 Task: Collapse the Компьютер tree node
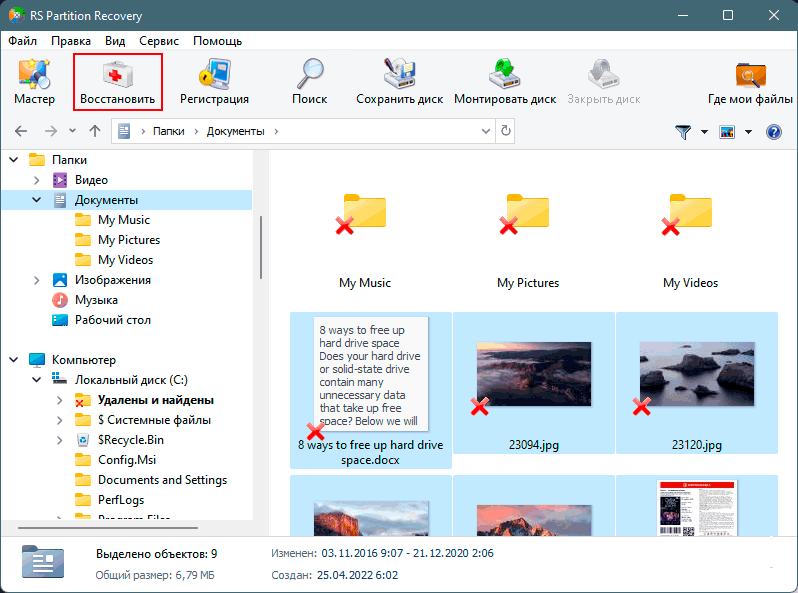[x=14, y=360]
